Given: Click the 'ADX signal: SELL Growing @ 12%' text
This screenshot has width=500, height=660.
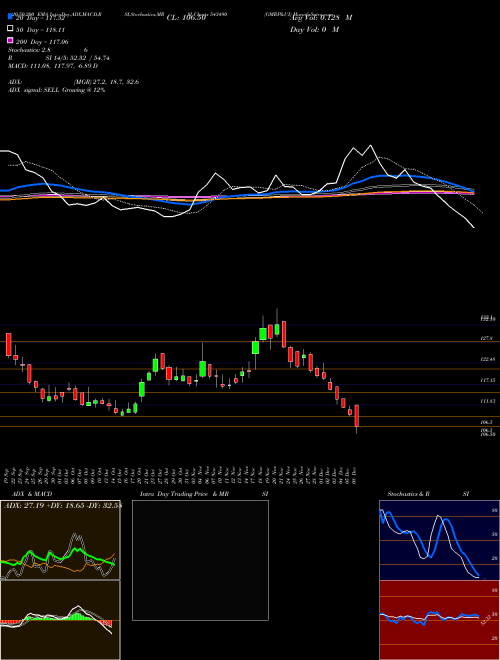Looking at the screenshot, I should [57, 90].
